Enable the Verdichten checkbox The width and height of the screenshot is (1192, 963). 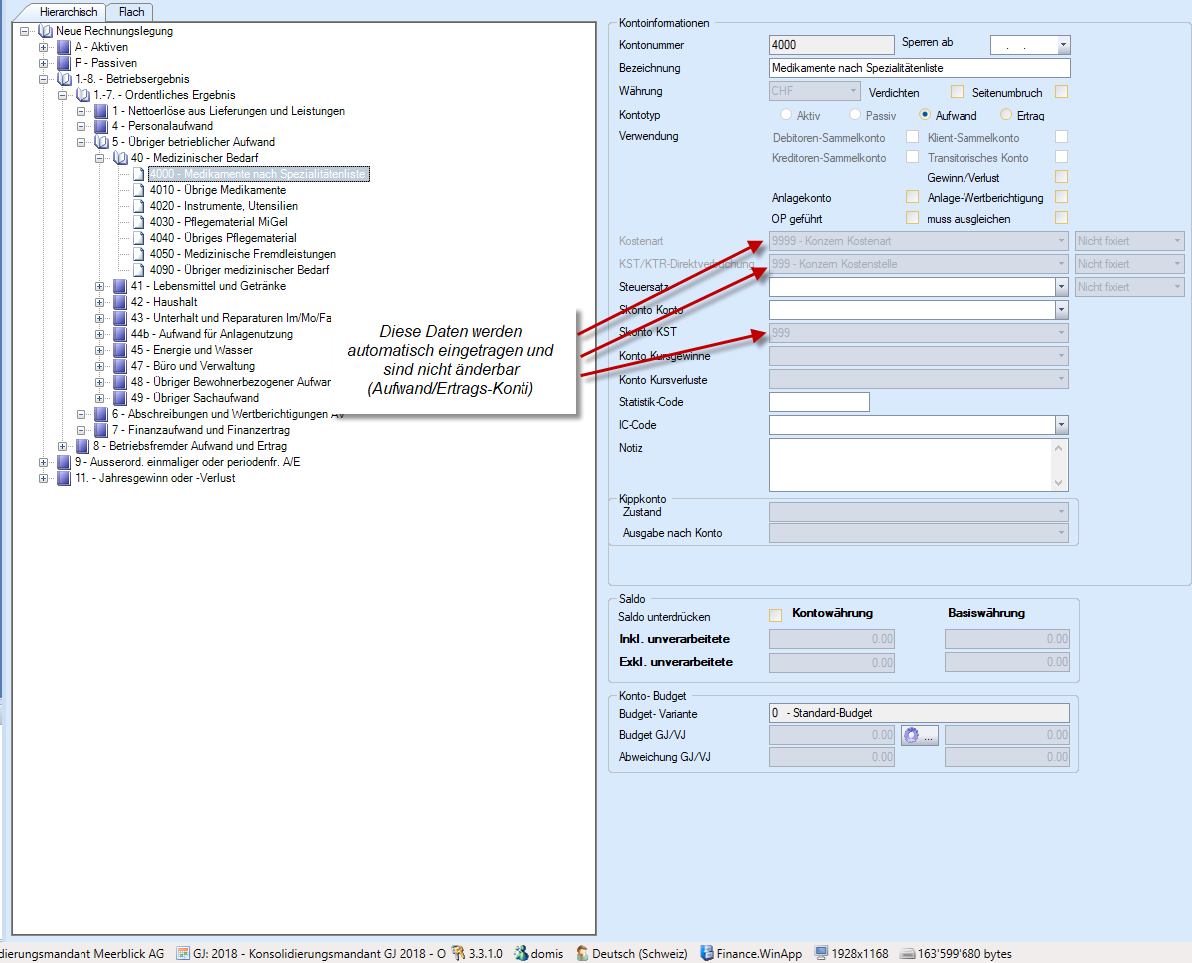tap(958, 92)
